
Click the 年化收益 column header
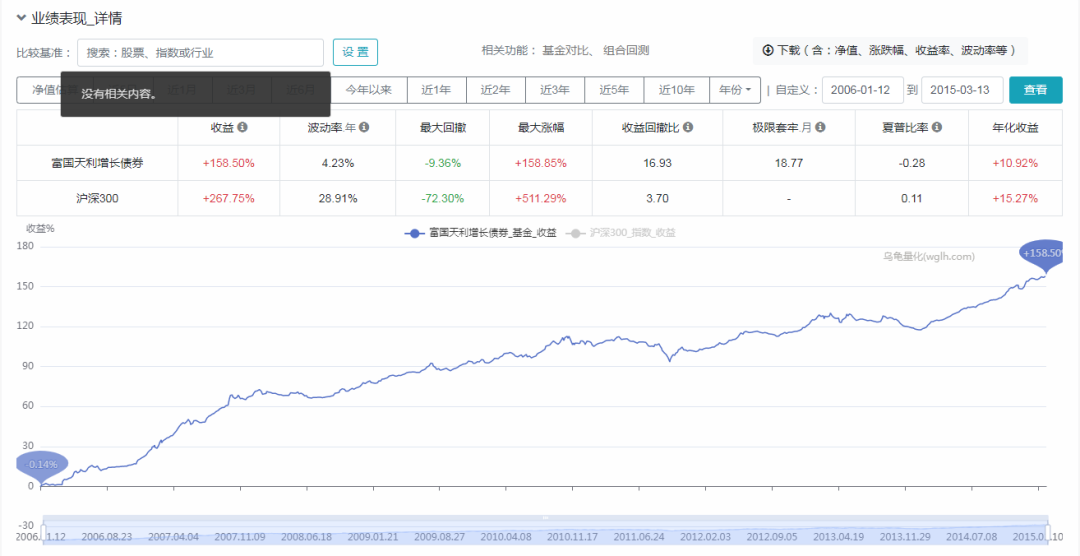pyautogui.click(x=1015, y=127)
